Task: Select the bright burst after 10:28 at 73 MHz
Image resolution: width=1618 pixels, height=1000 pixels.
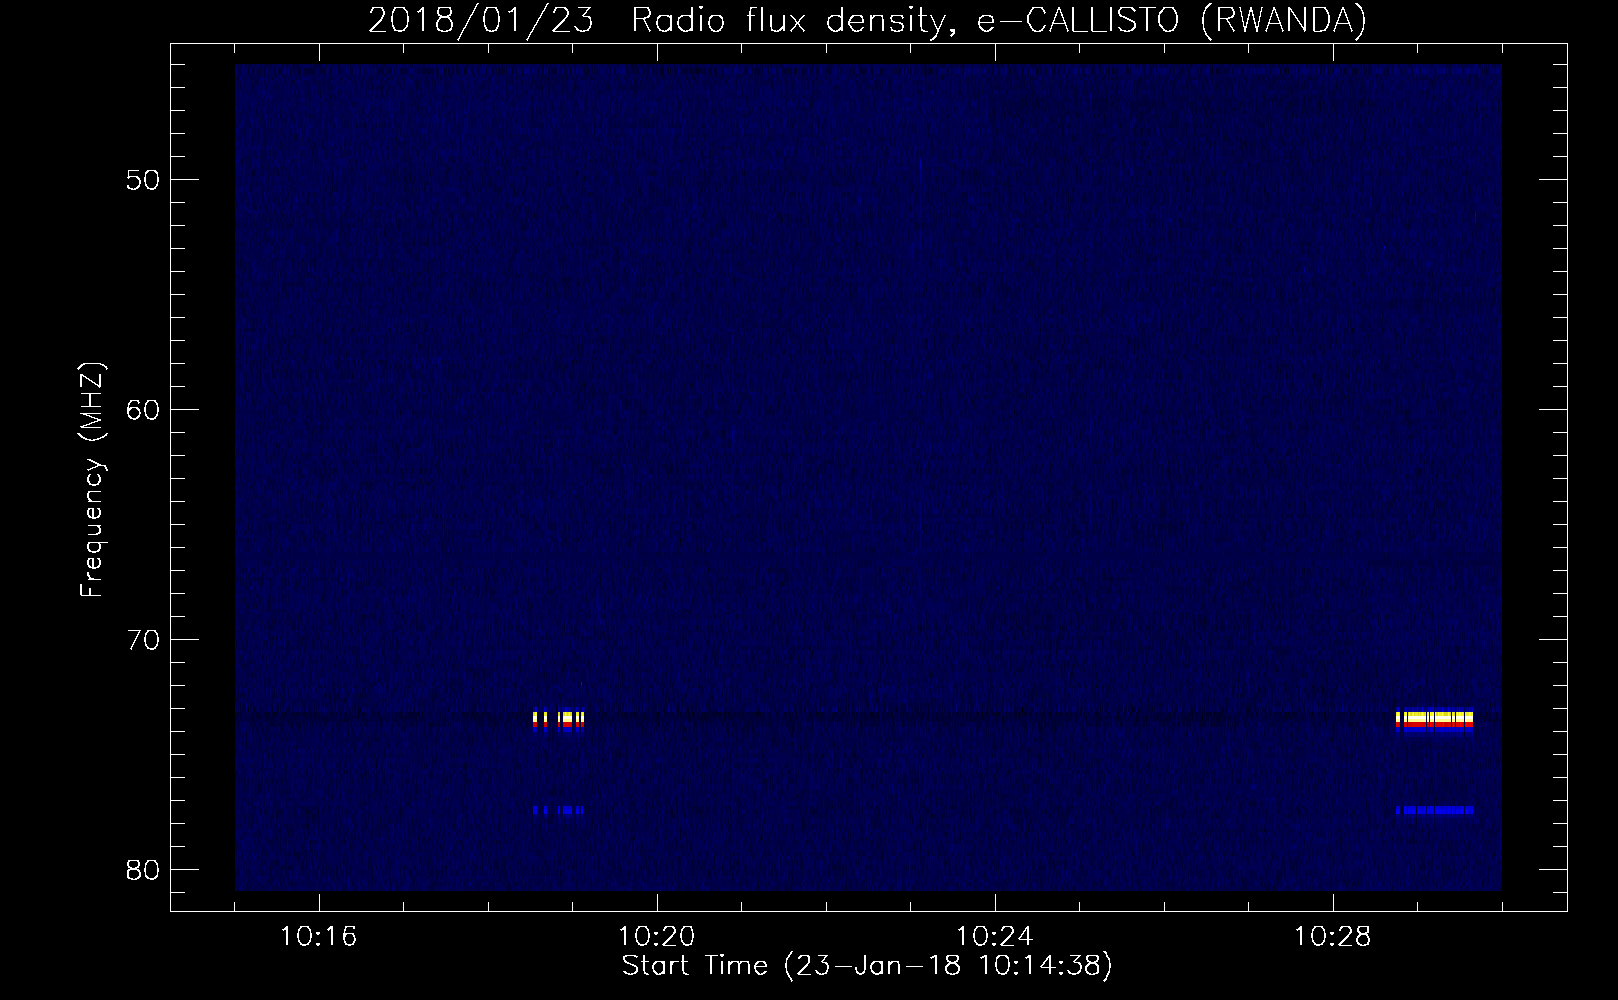Action: click(1435, 721)
